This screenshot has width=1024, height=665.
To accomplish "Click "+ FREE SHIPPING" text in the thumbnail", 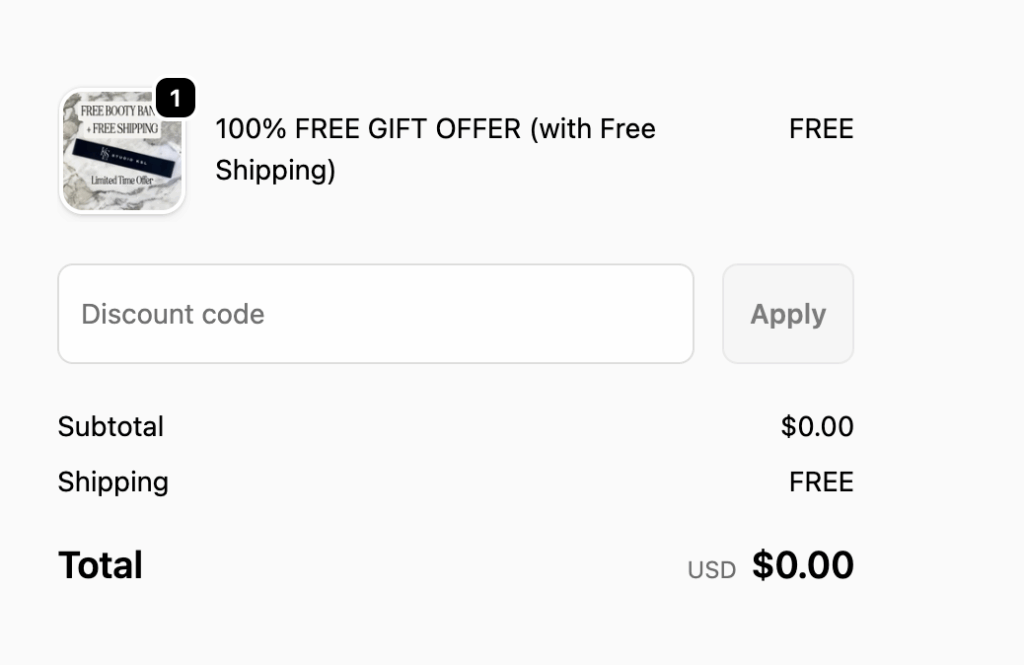I will pos(121,128).
